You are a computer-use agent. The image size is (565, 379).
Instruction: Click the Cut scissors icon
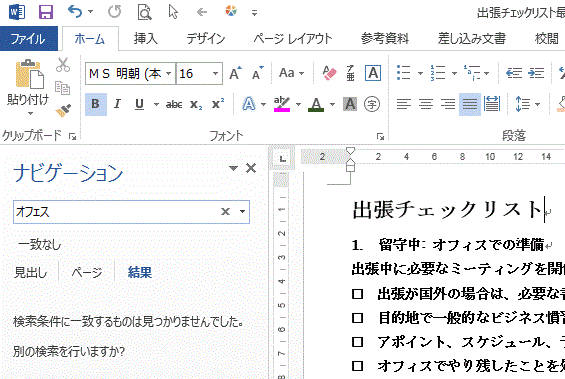[63, 65]
